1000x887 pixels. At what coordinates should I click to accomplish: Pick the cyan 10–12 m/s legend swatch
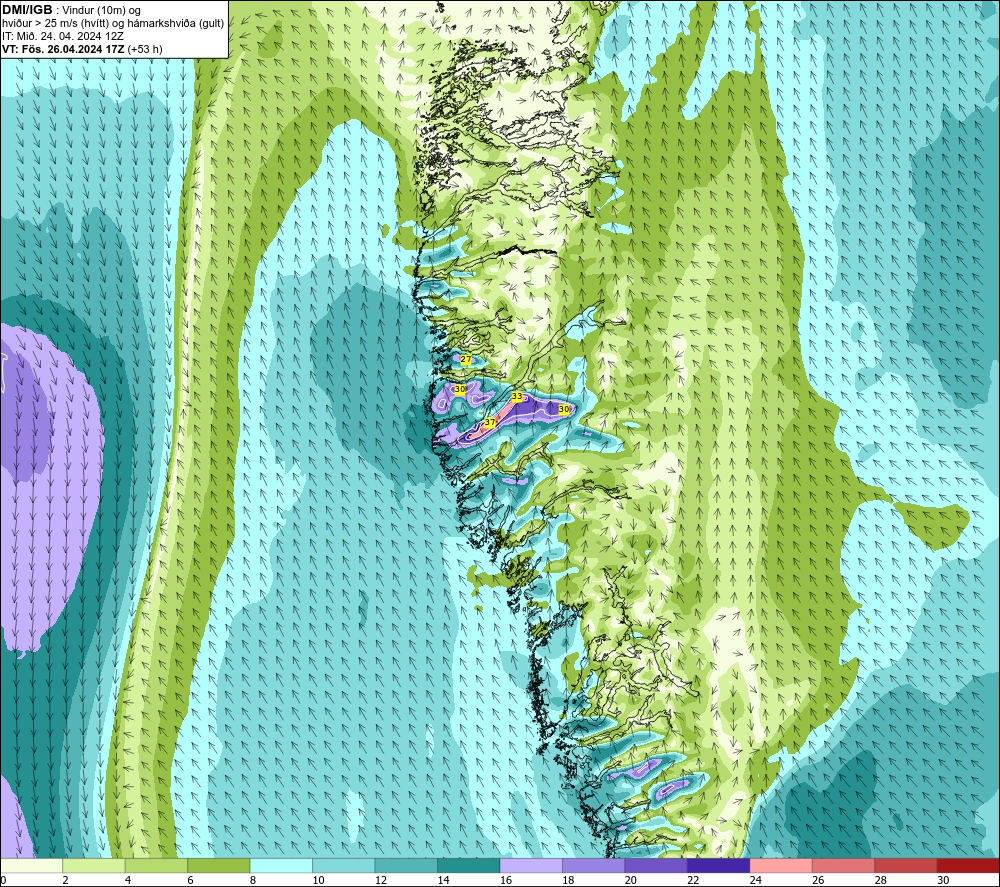pos(344,866)
